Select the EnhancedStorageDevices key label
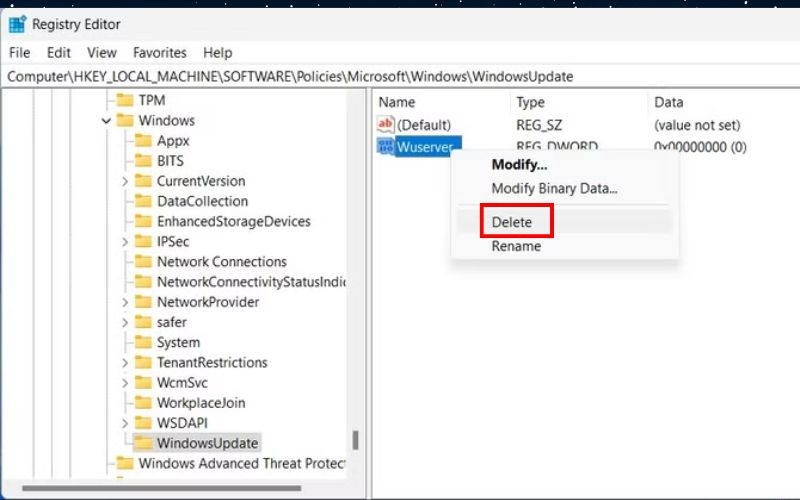This screenshot has width=800, height=500. point(234,221)
